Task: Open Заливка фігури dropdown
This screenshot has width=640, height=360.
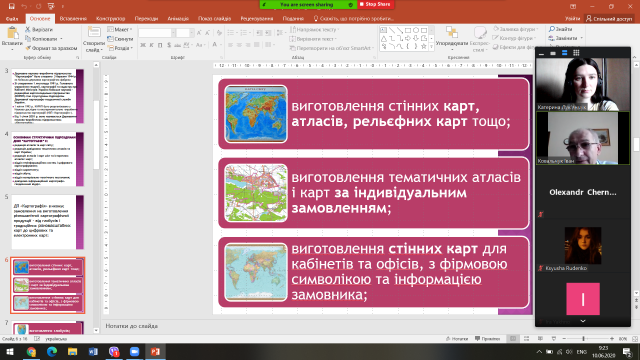Action: pos(516,29)
